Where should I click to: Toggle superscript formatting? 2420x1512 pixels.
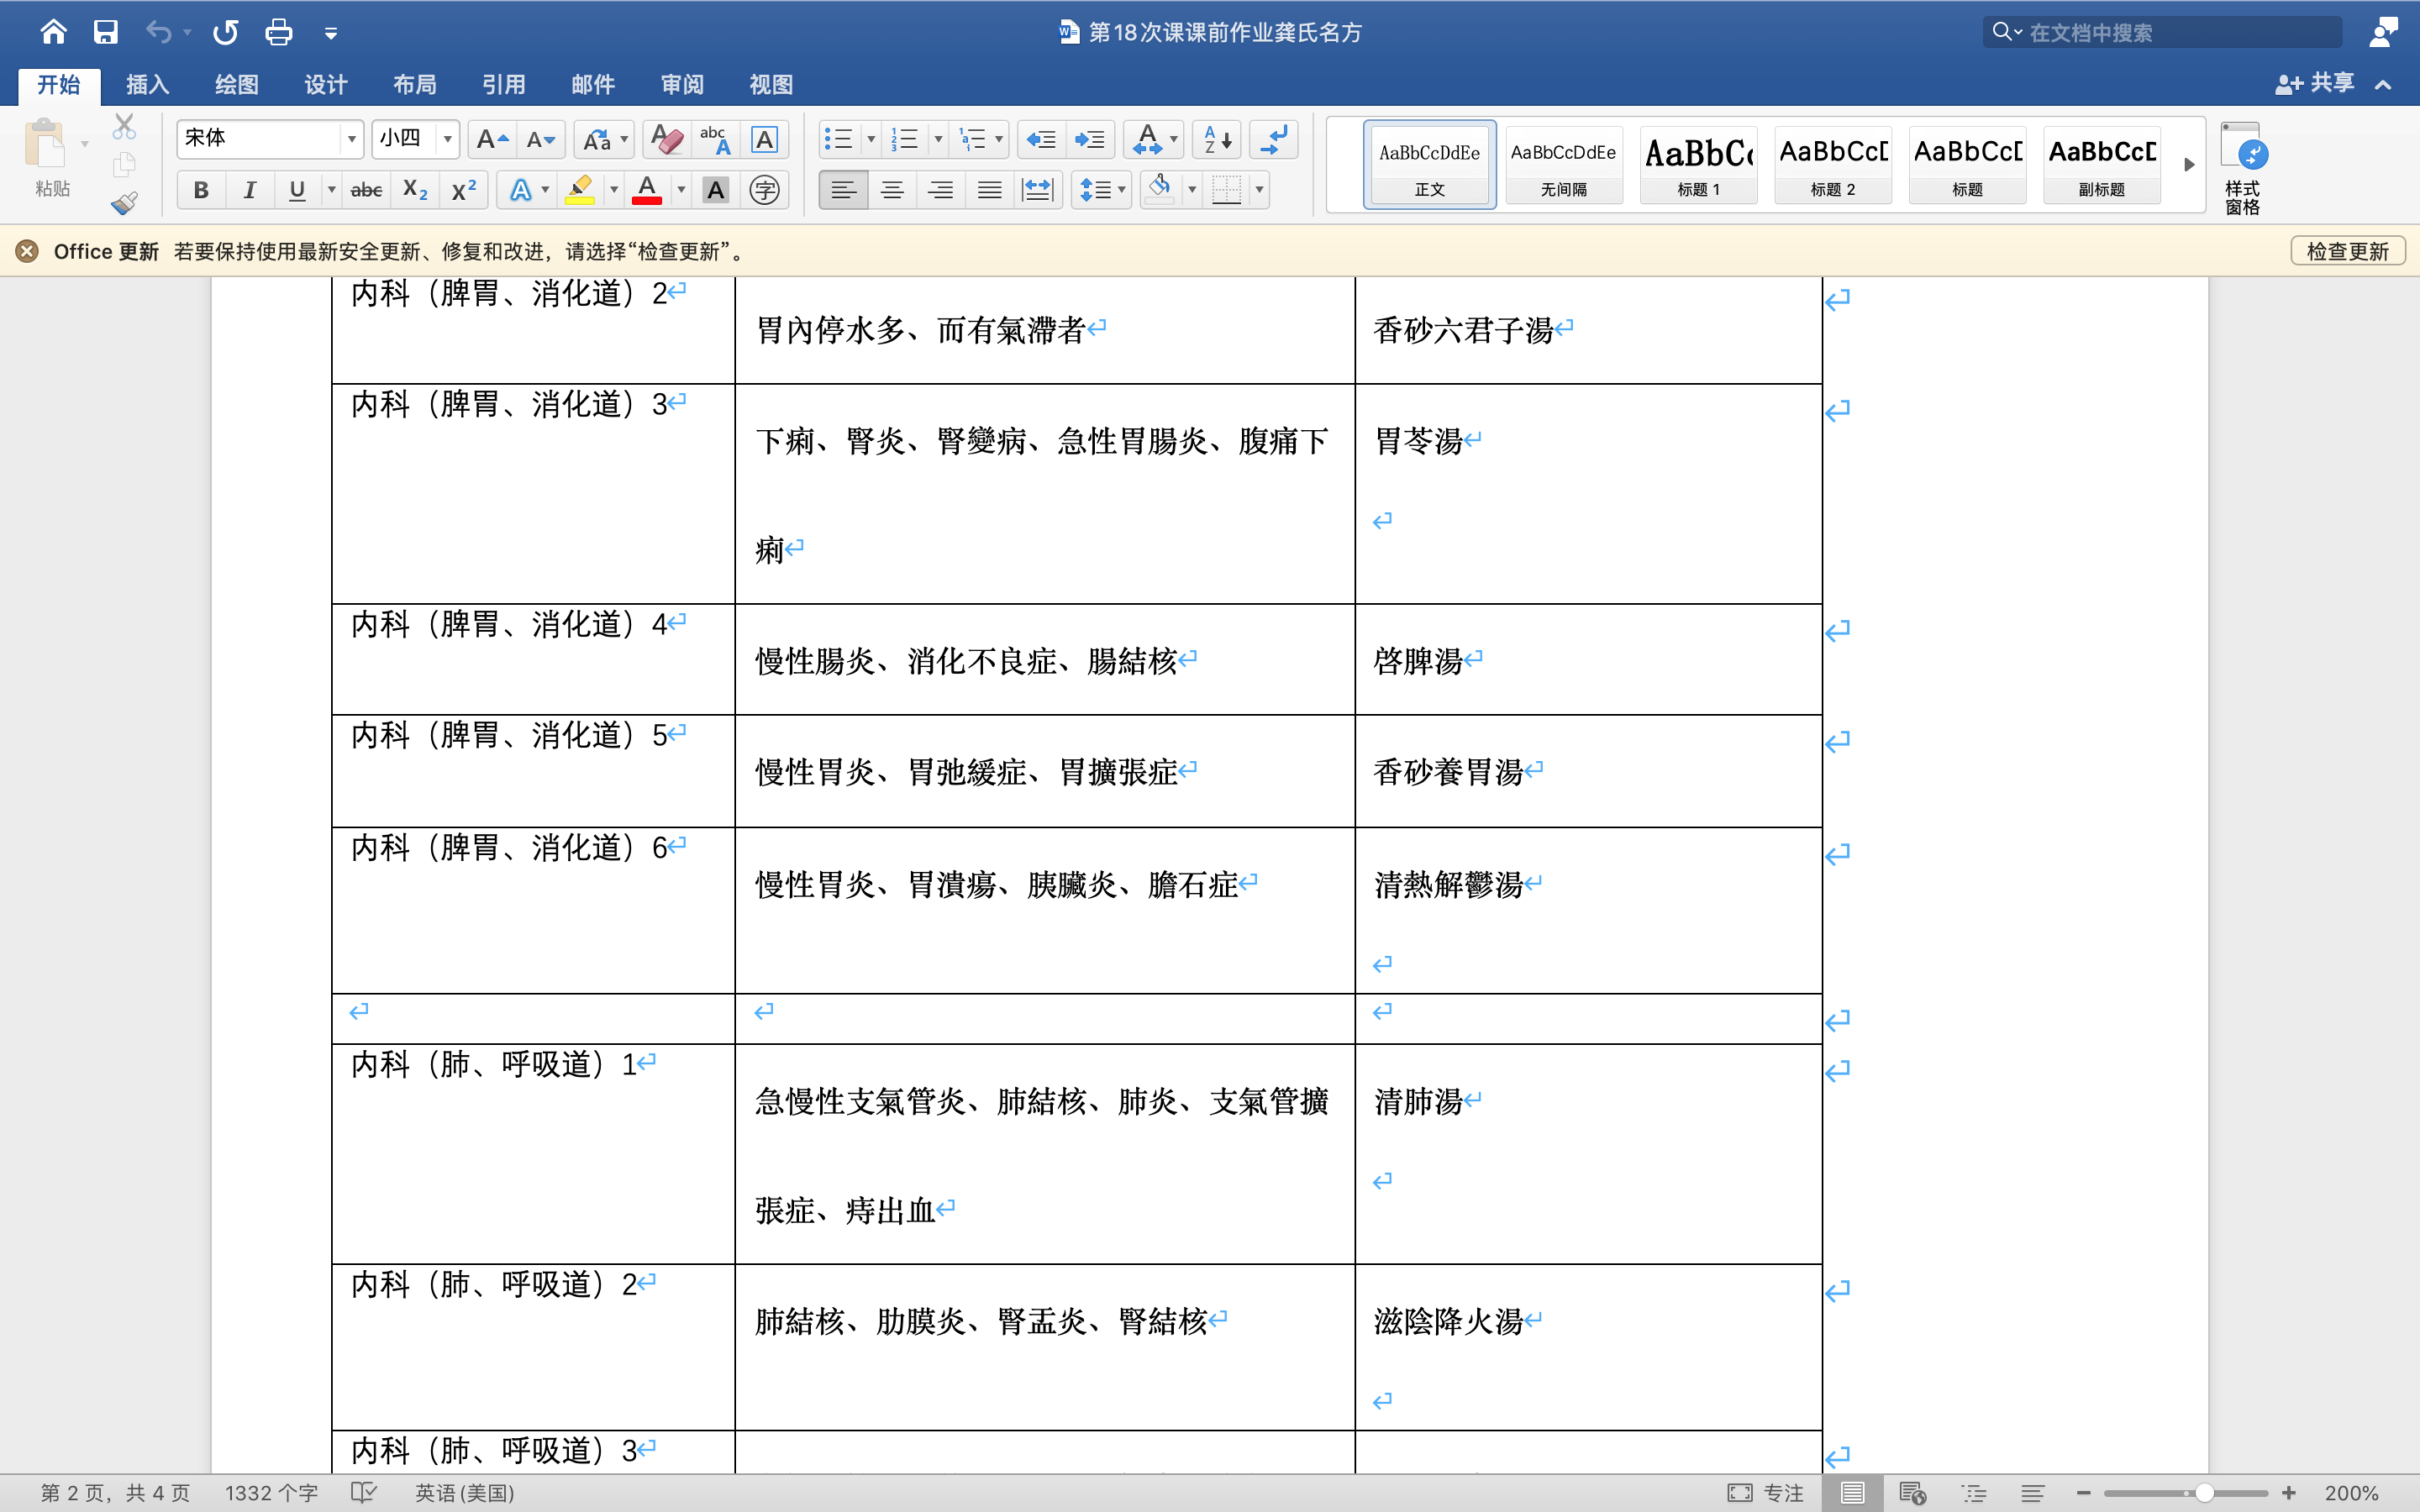click(463, 190)
